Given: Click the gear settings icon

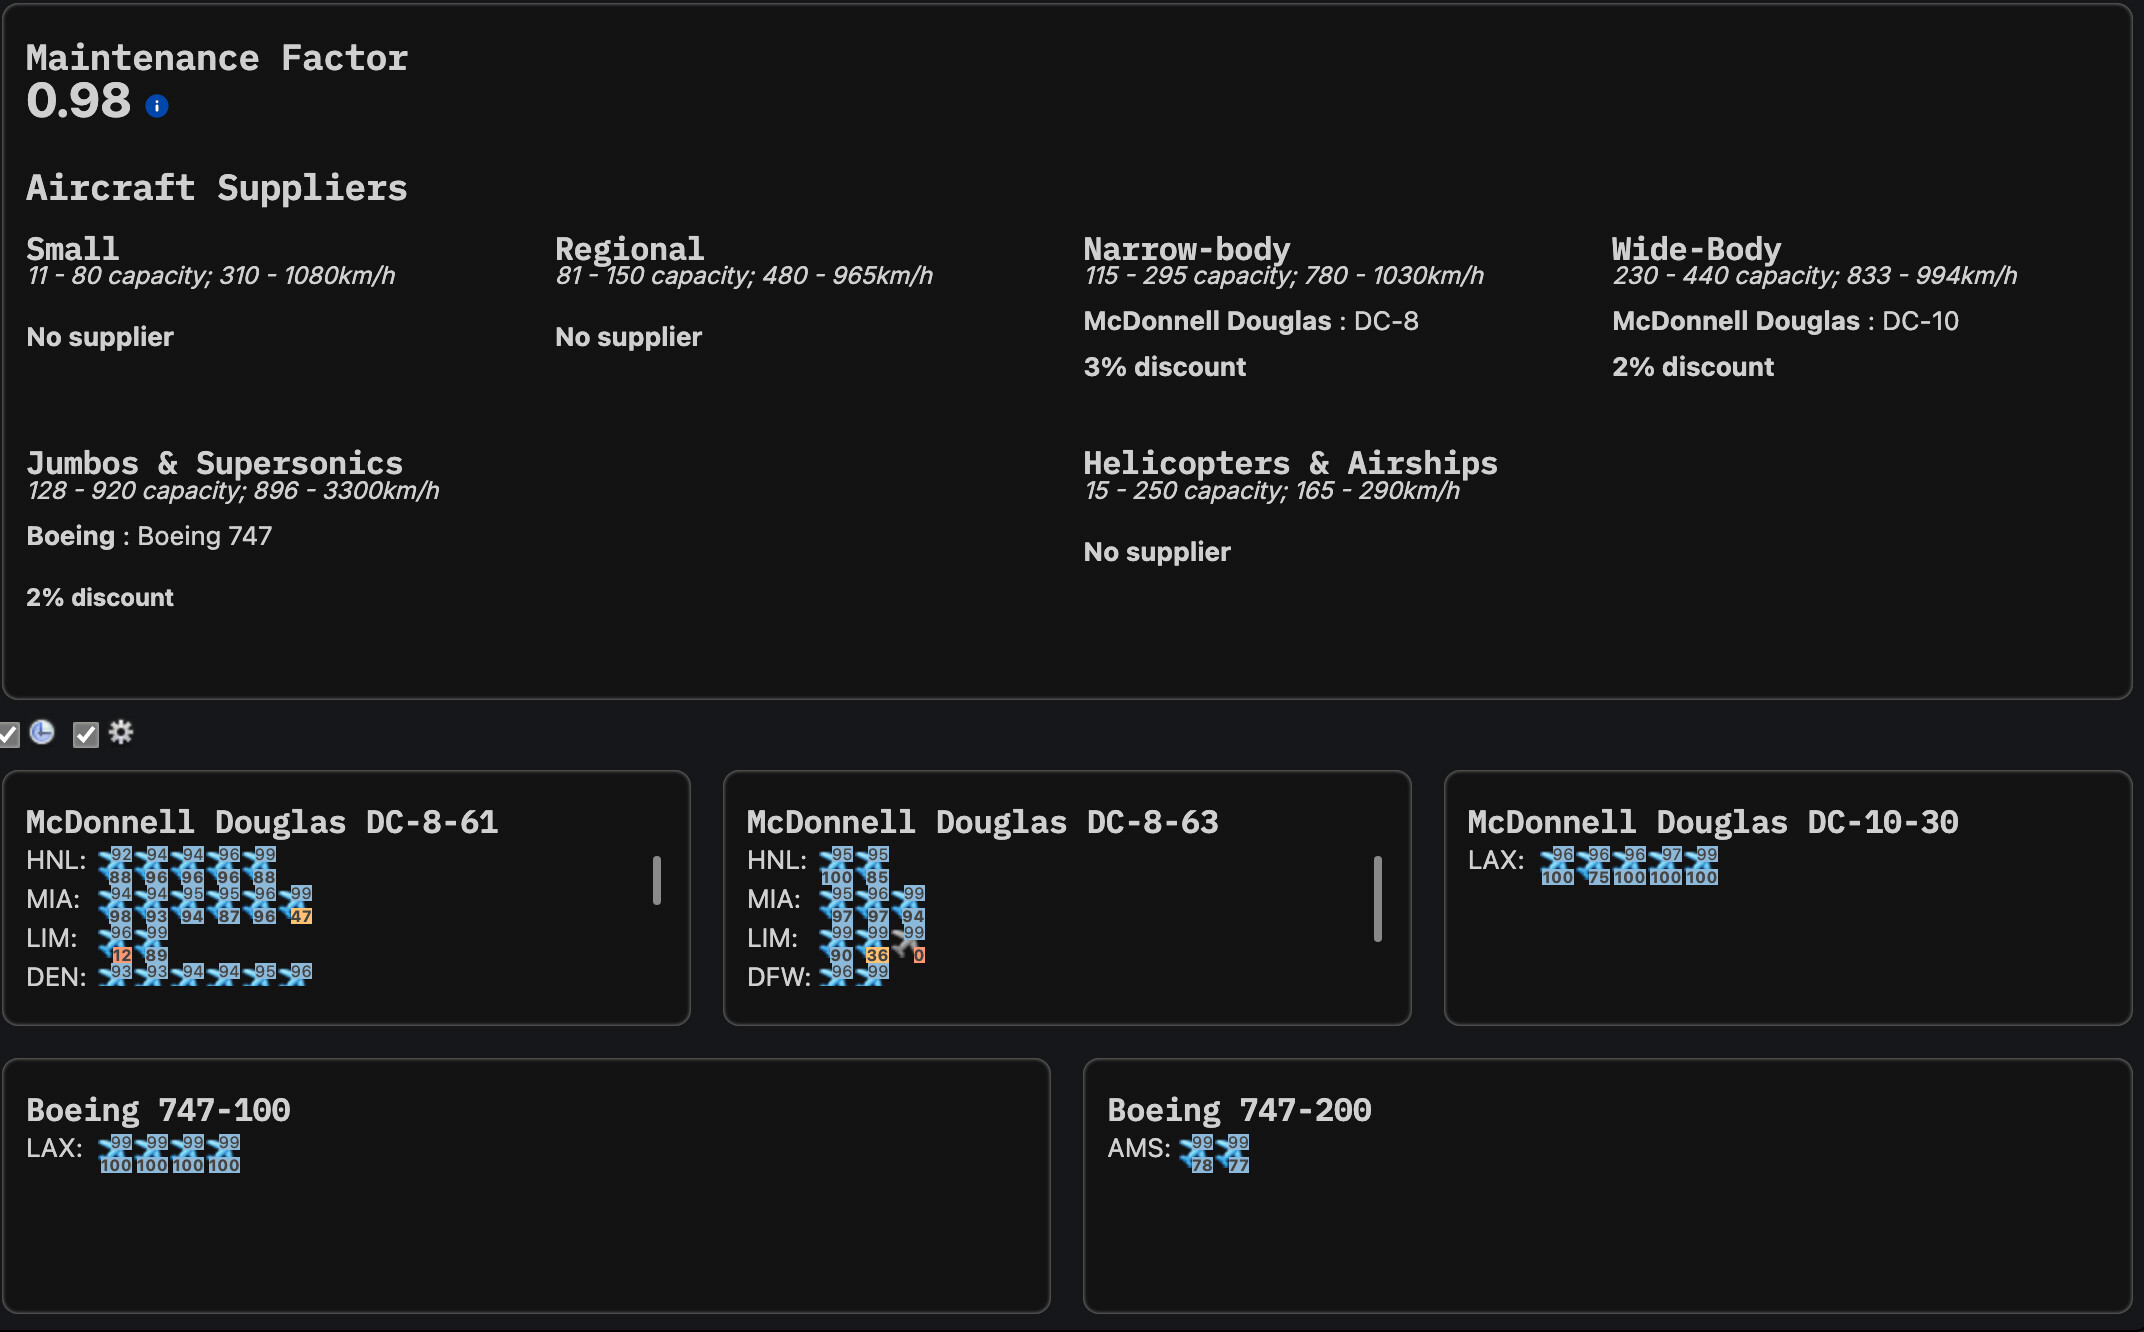Looking at the screenshot, I should pos(121,733).
